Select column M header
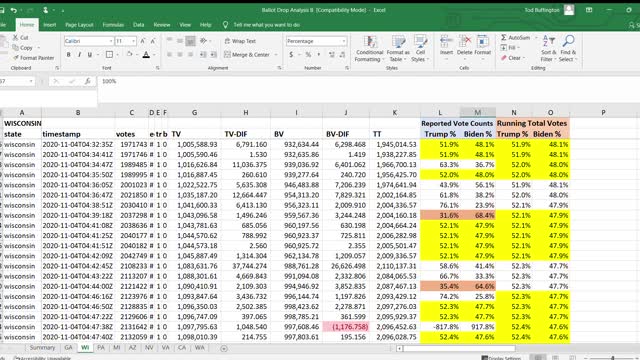640x360 pixels. tap(478, 112)
